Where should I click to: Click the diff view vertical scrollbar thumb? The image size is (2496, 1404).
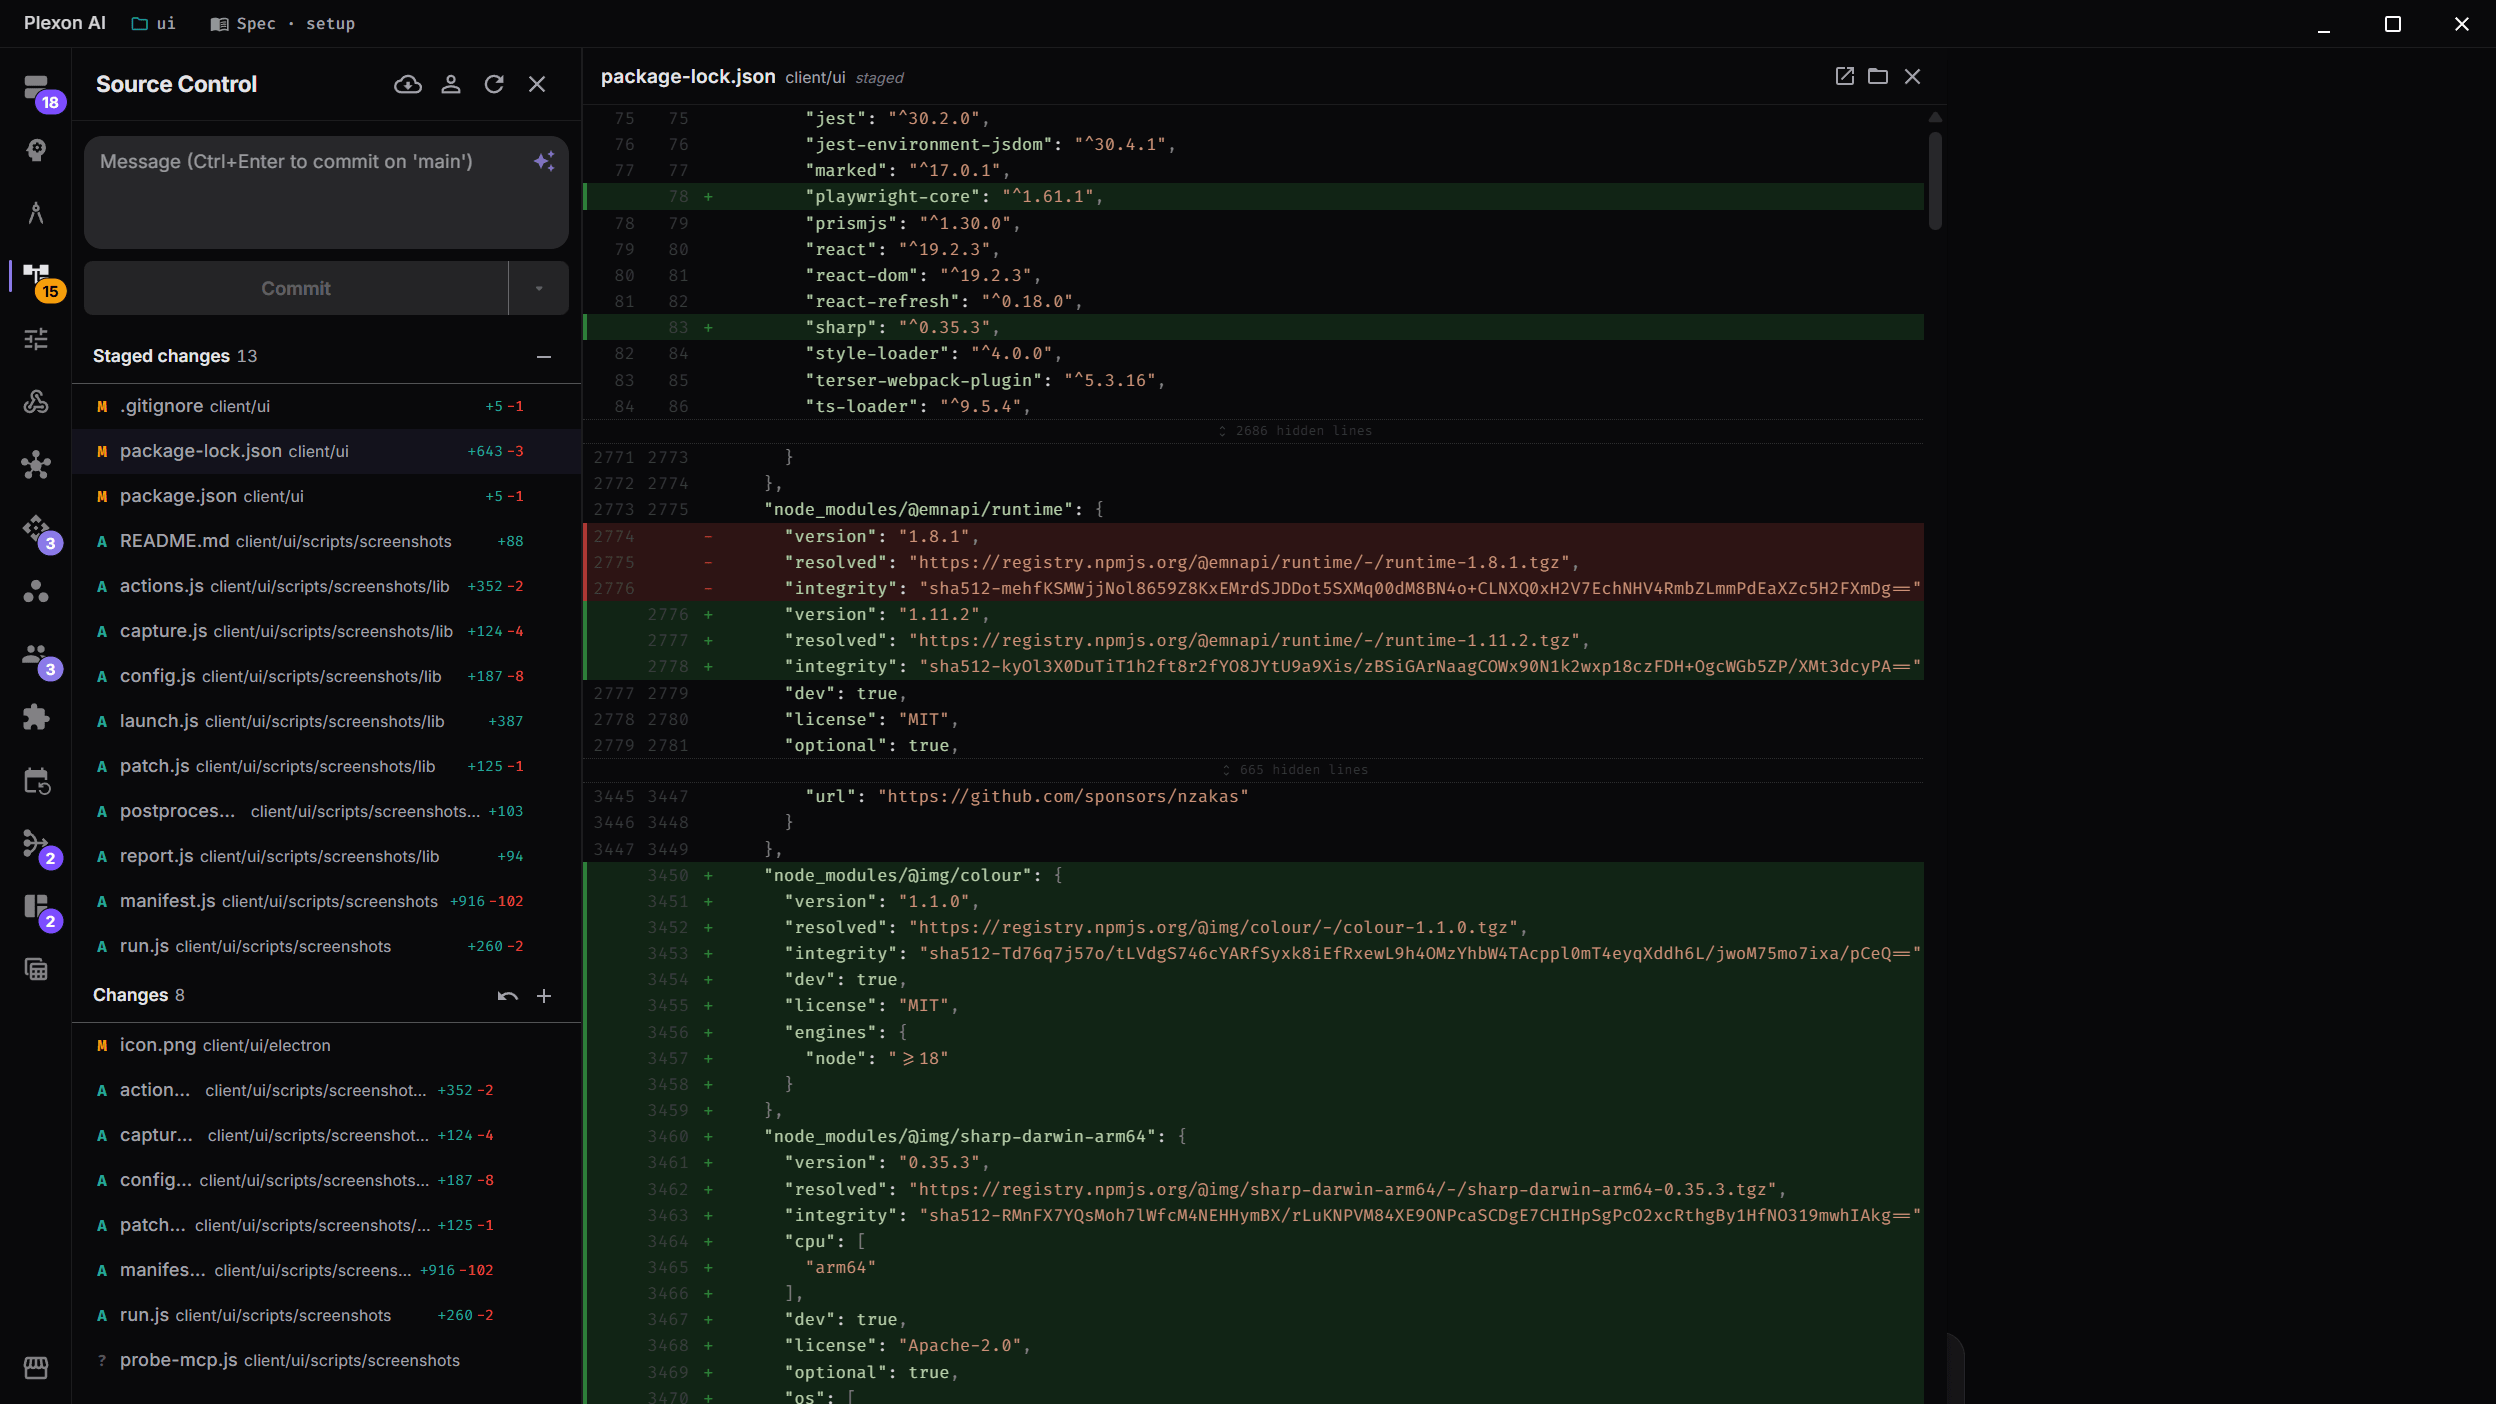pos(1935,180)
